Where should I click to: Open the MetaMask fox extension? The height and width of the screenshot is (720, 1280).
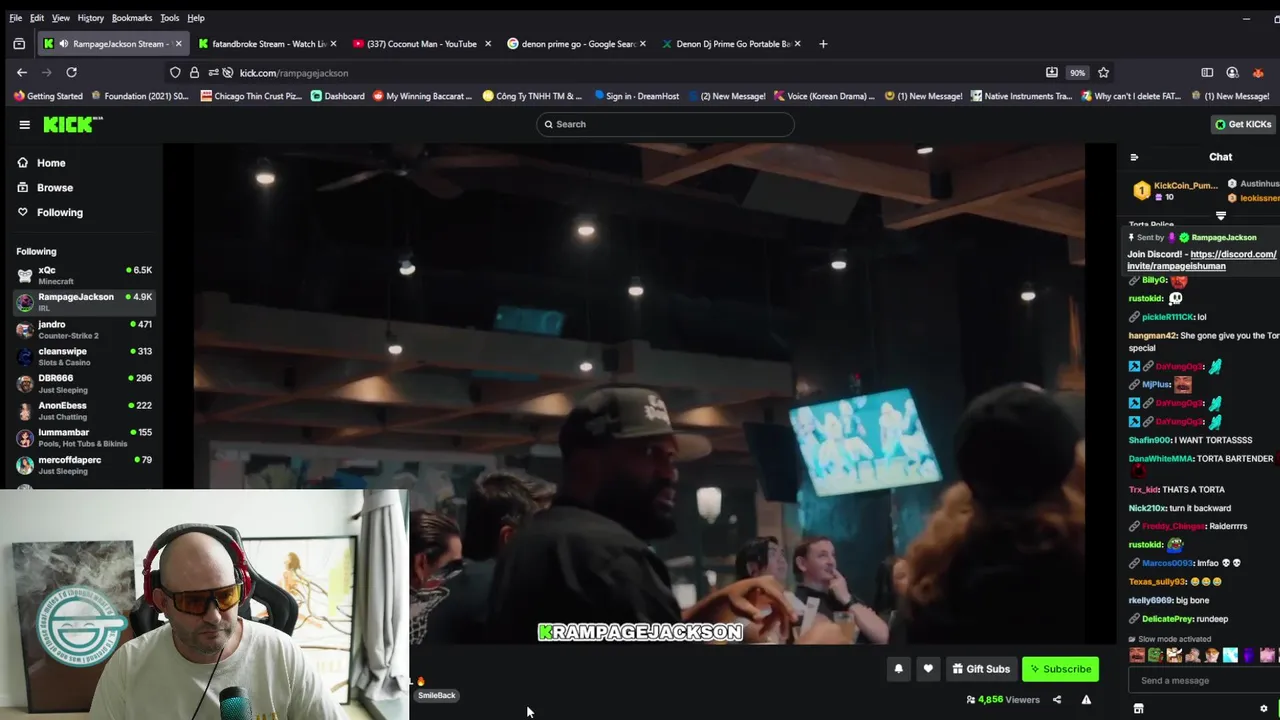pos(1258,73)
